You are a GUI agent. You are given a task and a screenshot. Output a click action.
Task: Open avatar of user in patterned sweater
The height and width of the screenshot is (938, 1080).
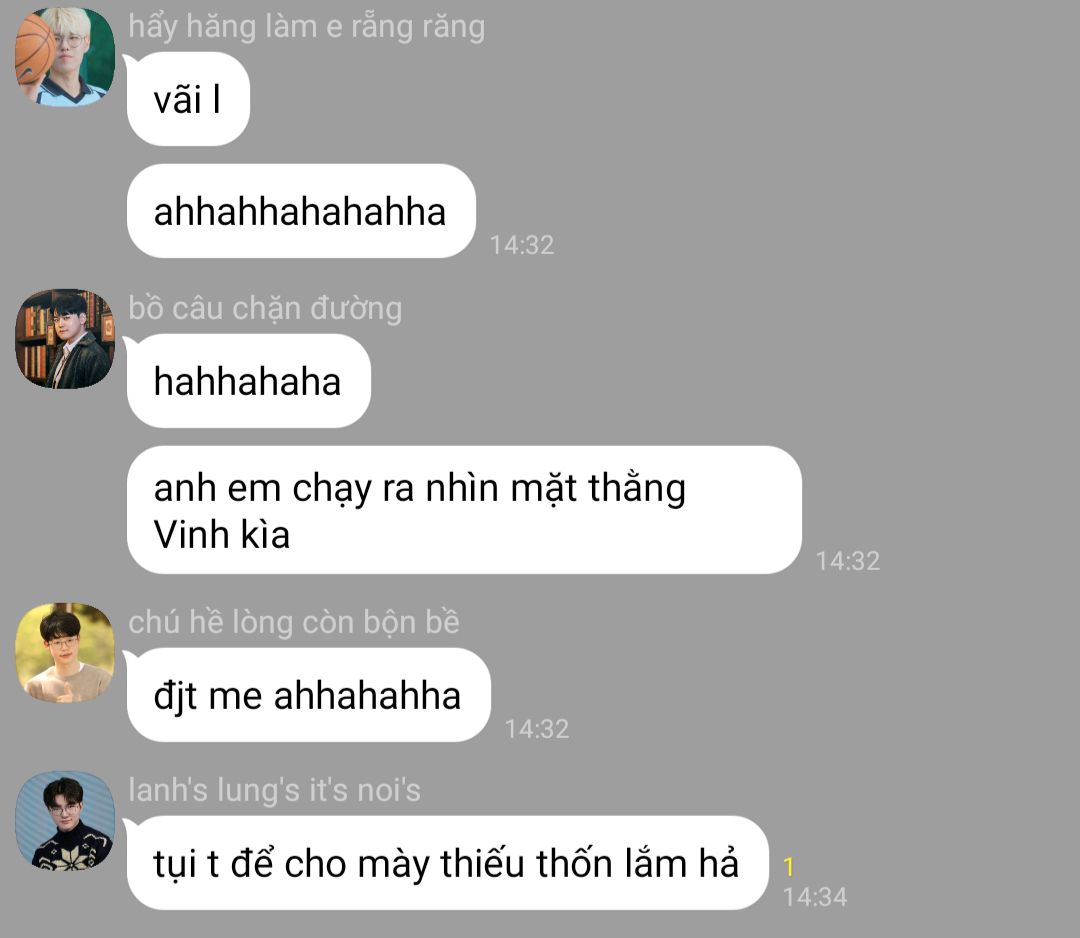(x=65, y=821)
